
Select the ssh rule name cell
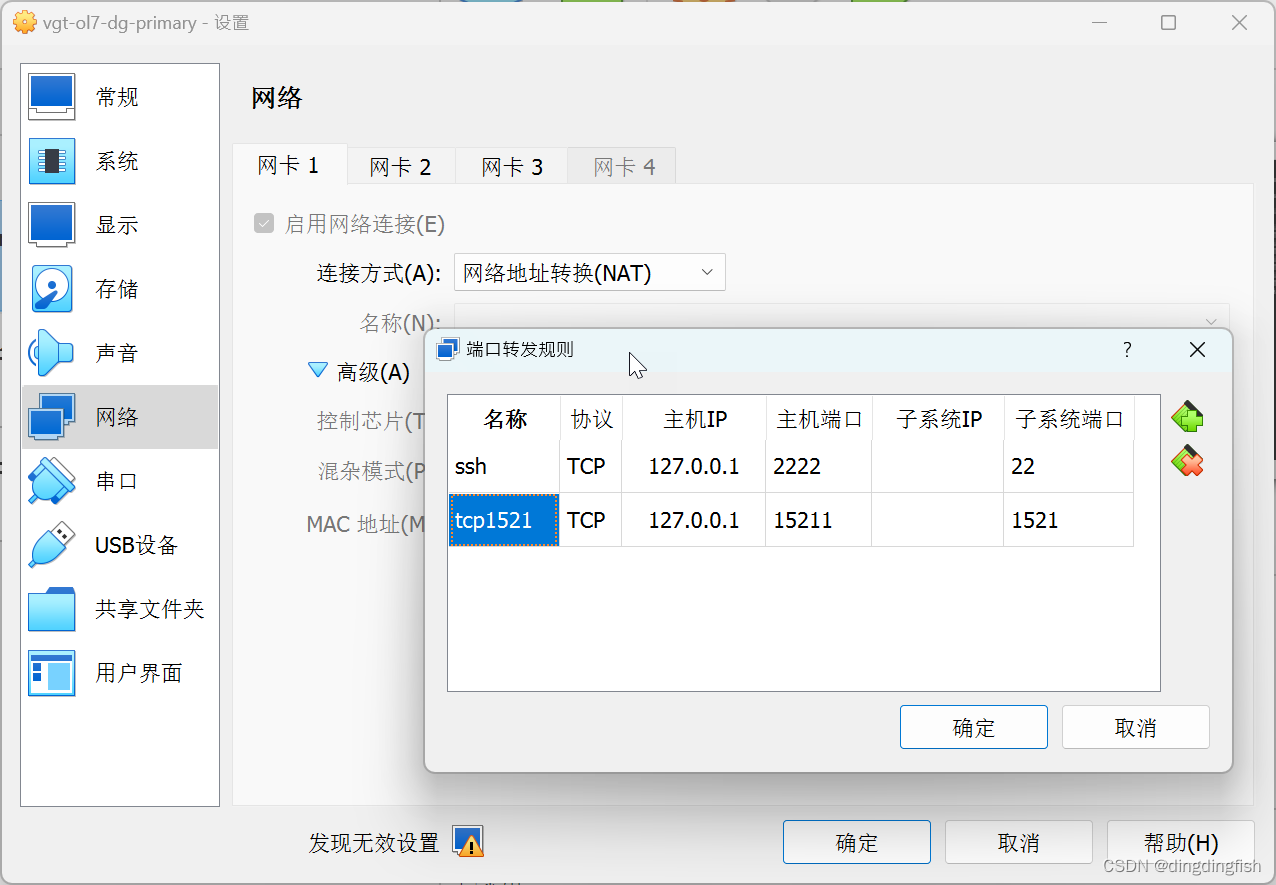504,466
